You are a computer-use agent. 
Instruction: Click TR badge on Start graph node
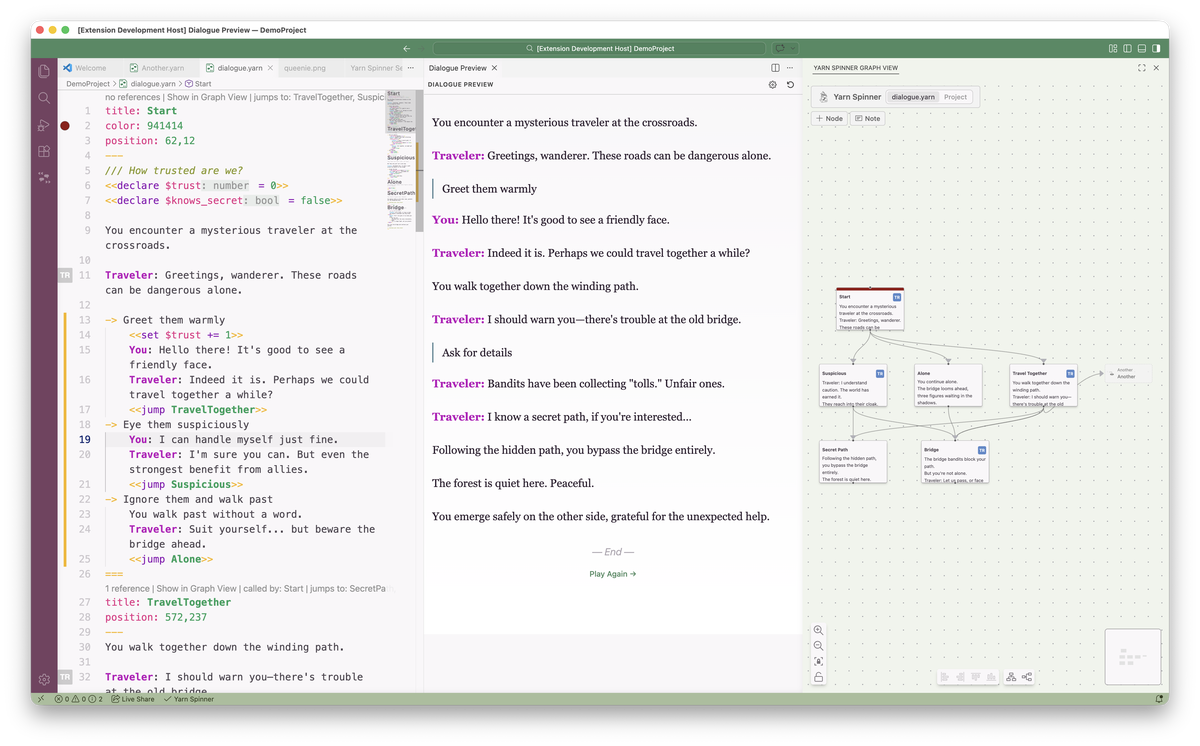(897, 298)
